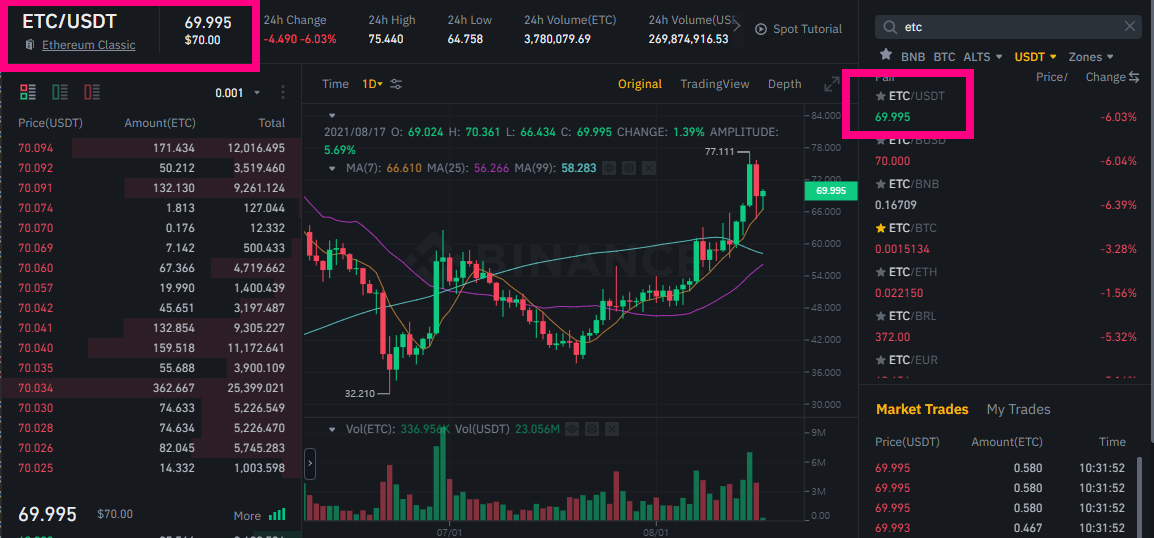Open the Ethereum Classic info link
The width and height of the screenshot is (1154, 538).
[x=88, y=45]
